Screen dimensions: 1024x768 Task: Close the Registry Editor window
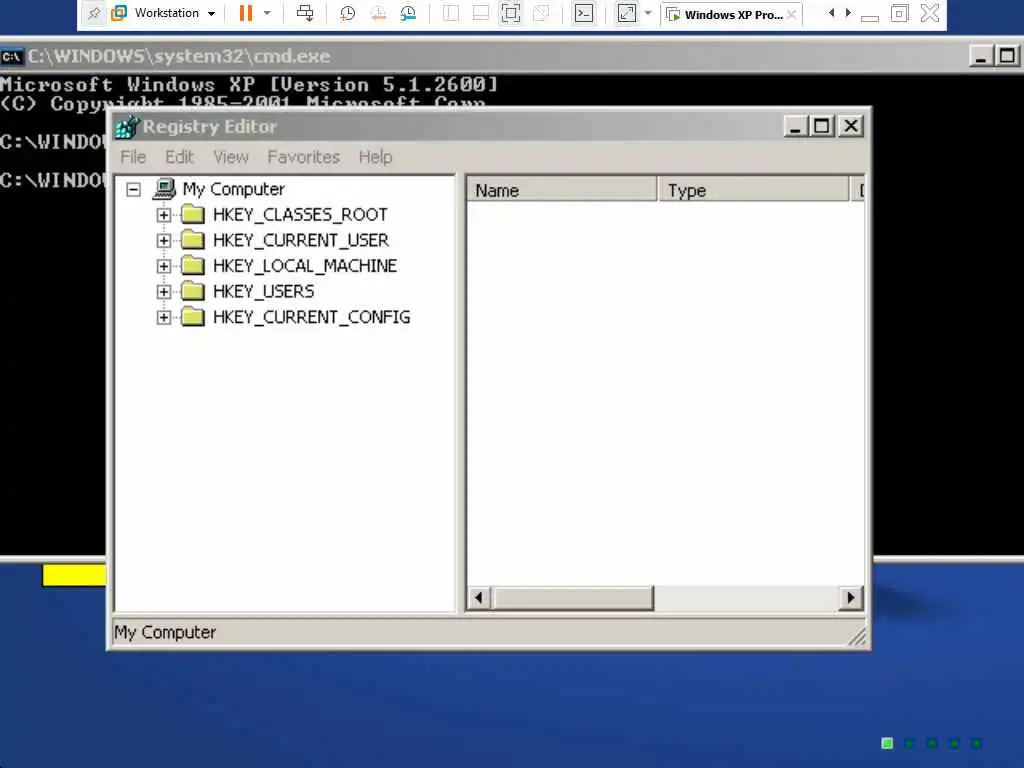pyautogui.click(x=851, y=126)
